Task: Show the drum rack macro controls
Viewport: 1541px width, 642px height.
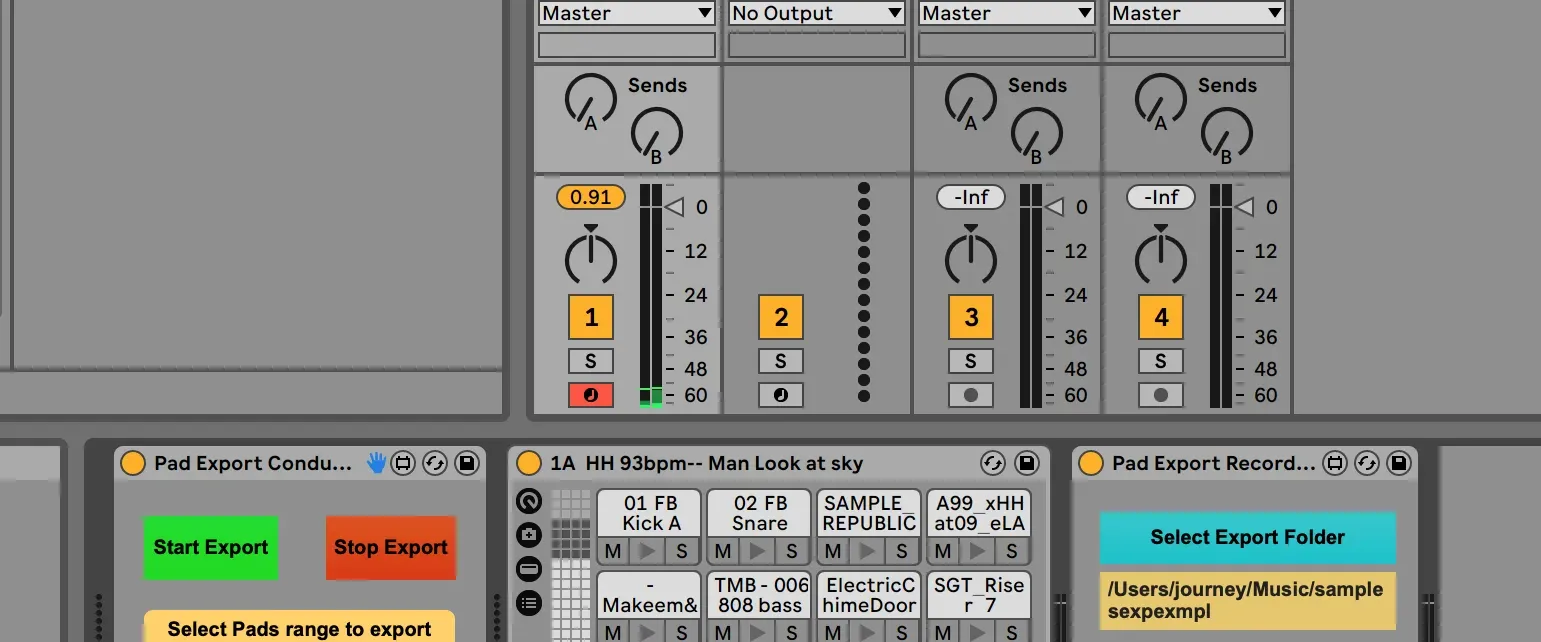Action: pos(529,501)
